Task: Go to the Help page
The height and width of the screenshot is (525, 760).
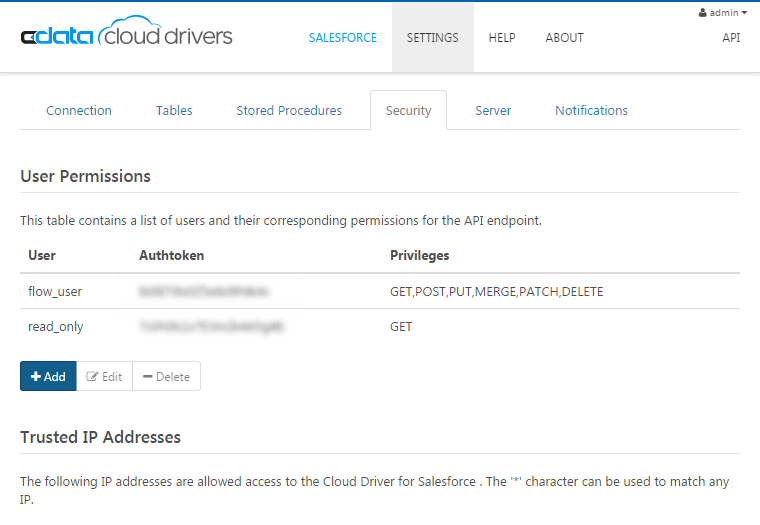Action: tap(502, 38)
